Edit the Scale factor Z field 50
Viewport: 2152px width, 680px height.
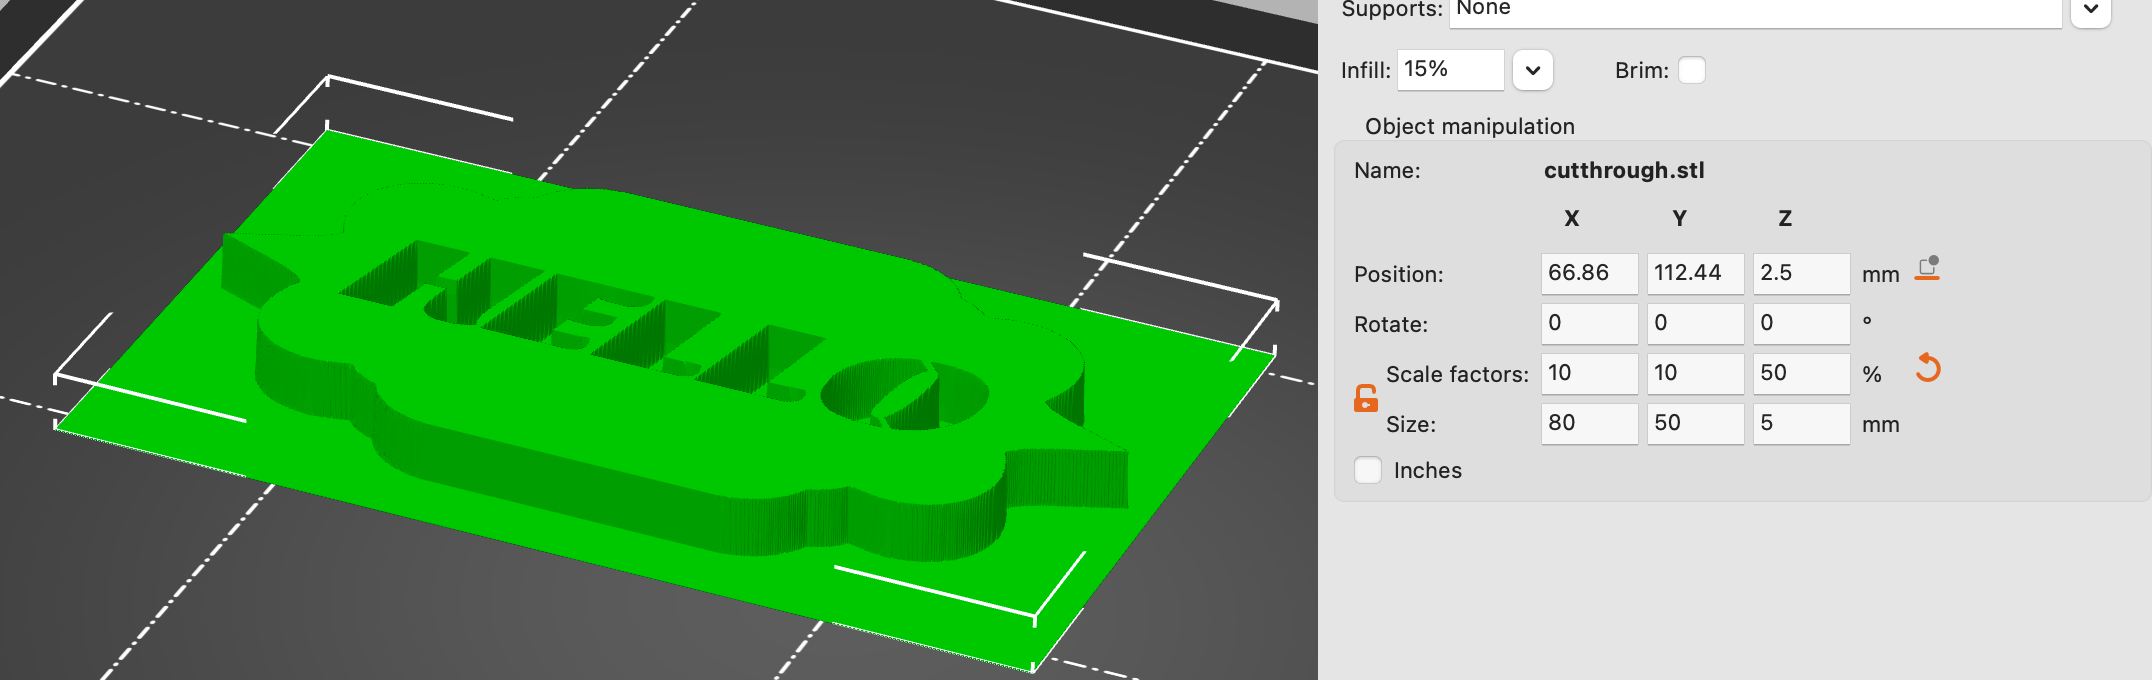(1802, 373)
